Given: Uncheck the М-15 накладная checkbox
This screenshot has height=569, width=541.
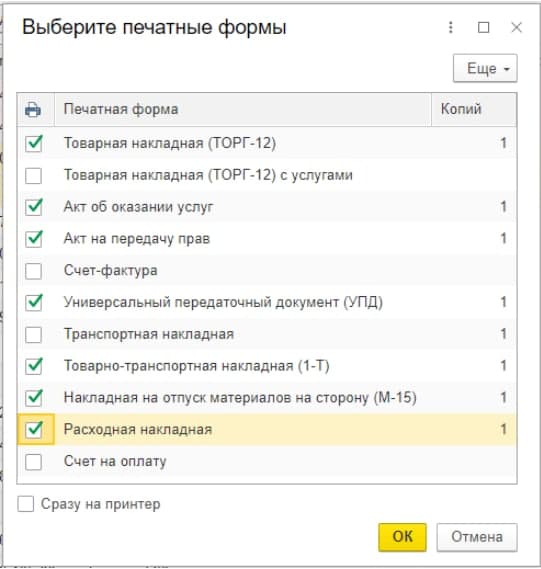Looking at the screenshot, I should point(33,398).
